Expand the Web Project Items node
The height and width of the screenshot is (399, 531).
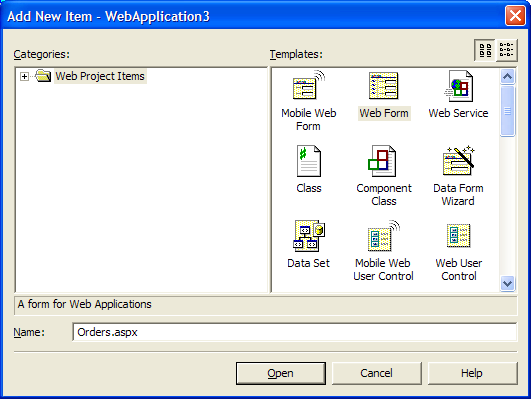[x=24, y=77]
